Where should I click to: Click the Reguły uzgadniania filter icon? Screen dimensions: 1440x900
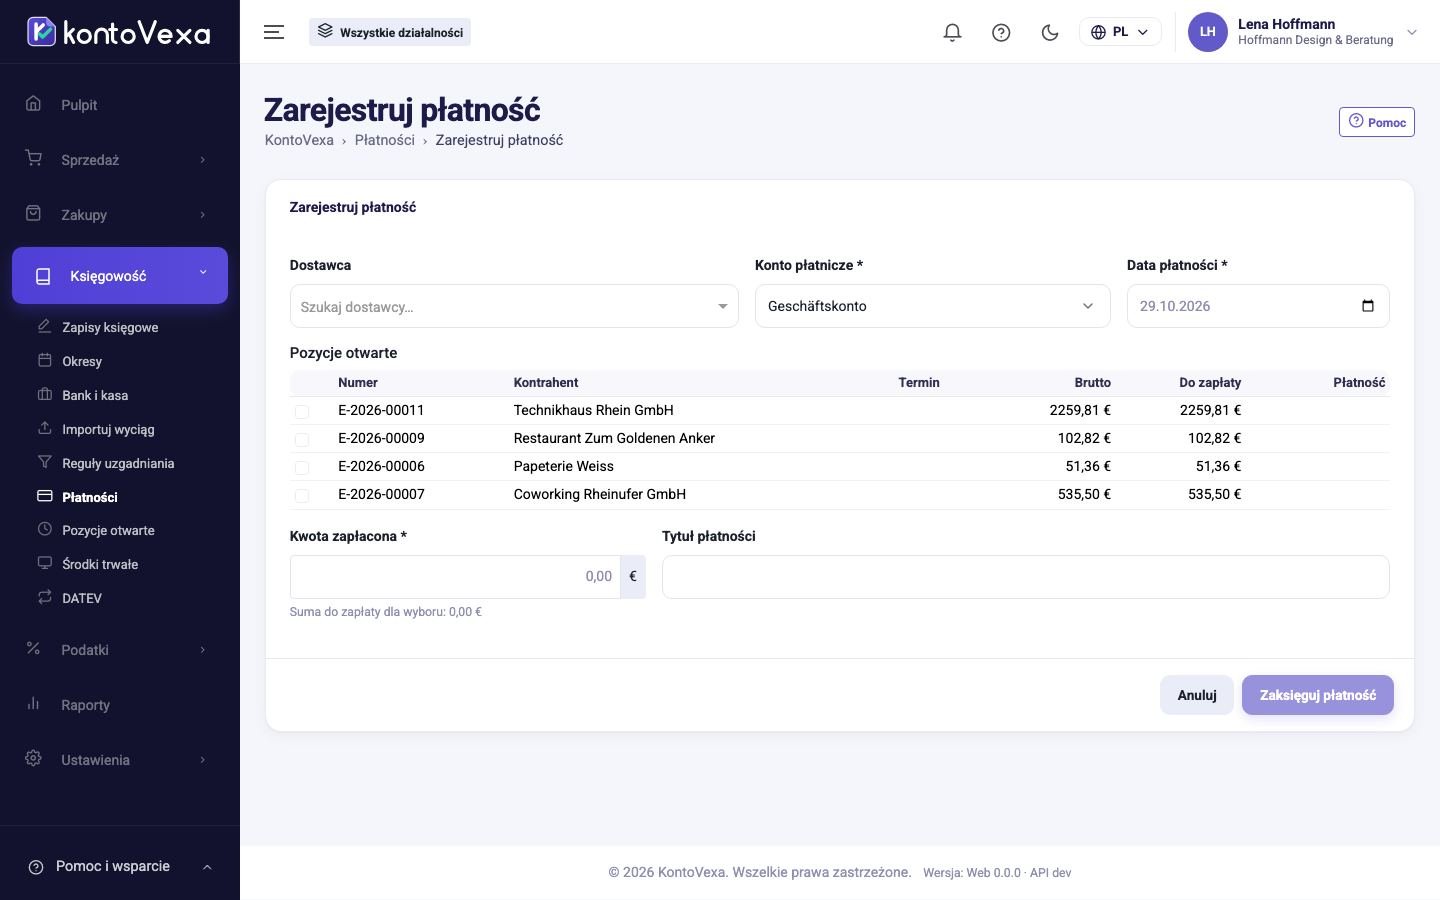[45, 462]
